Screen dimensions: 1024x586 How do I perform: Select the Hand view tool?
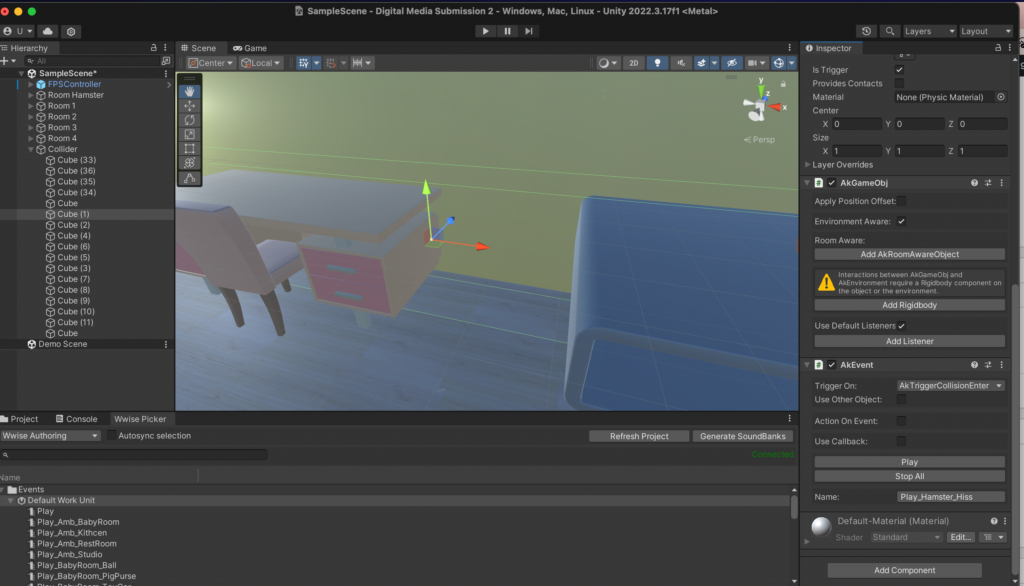coord(190,91)
